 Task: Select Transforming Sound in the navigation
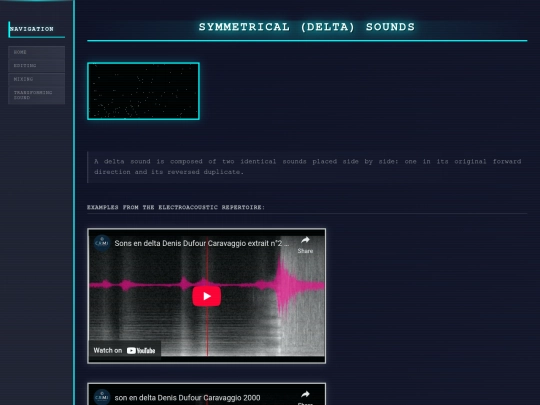click(x=36, y=95)
